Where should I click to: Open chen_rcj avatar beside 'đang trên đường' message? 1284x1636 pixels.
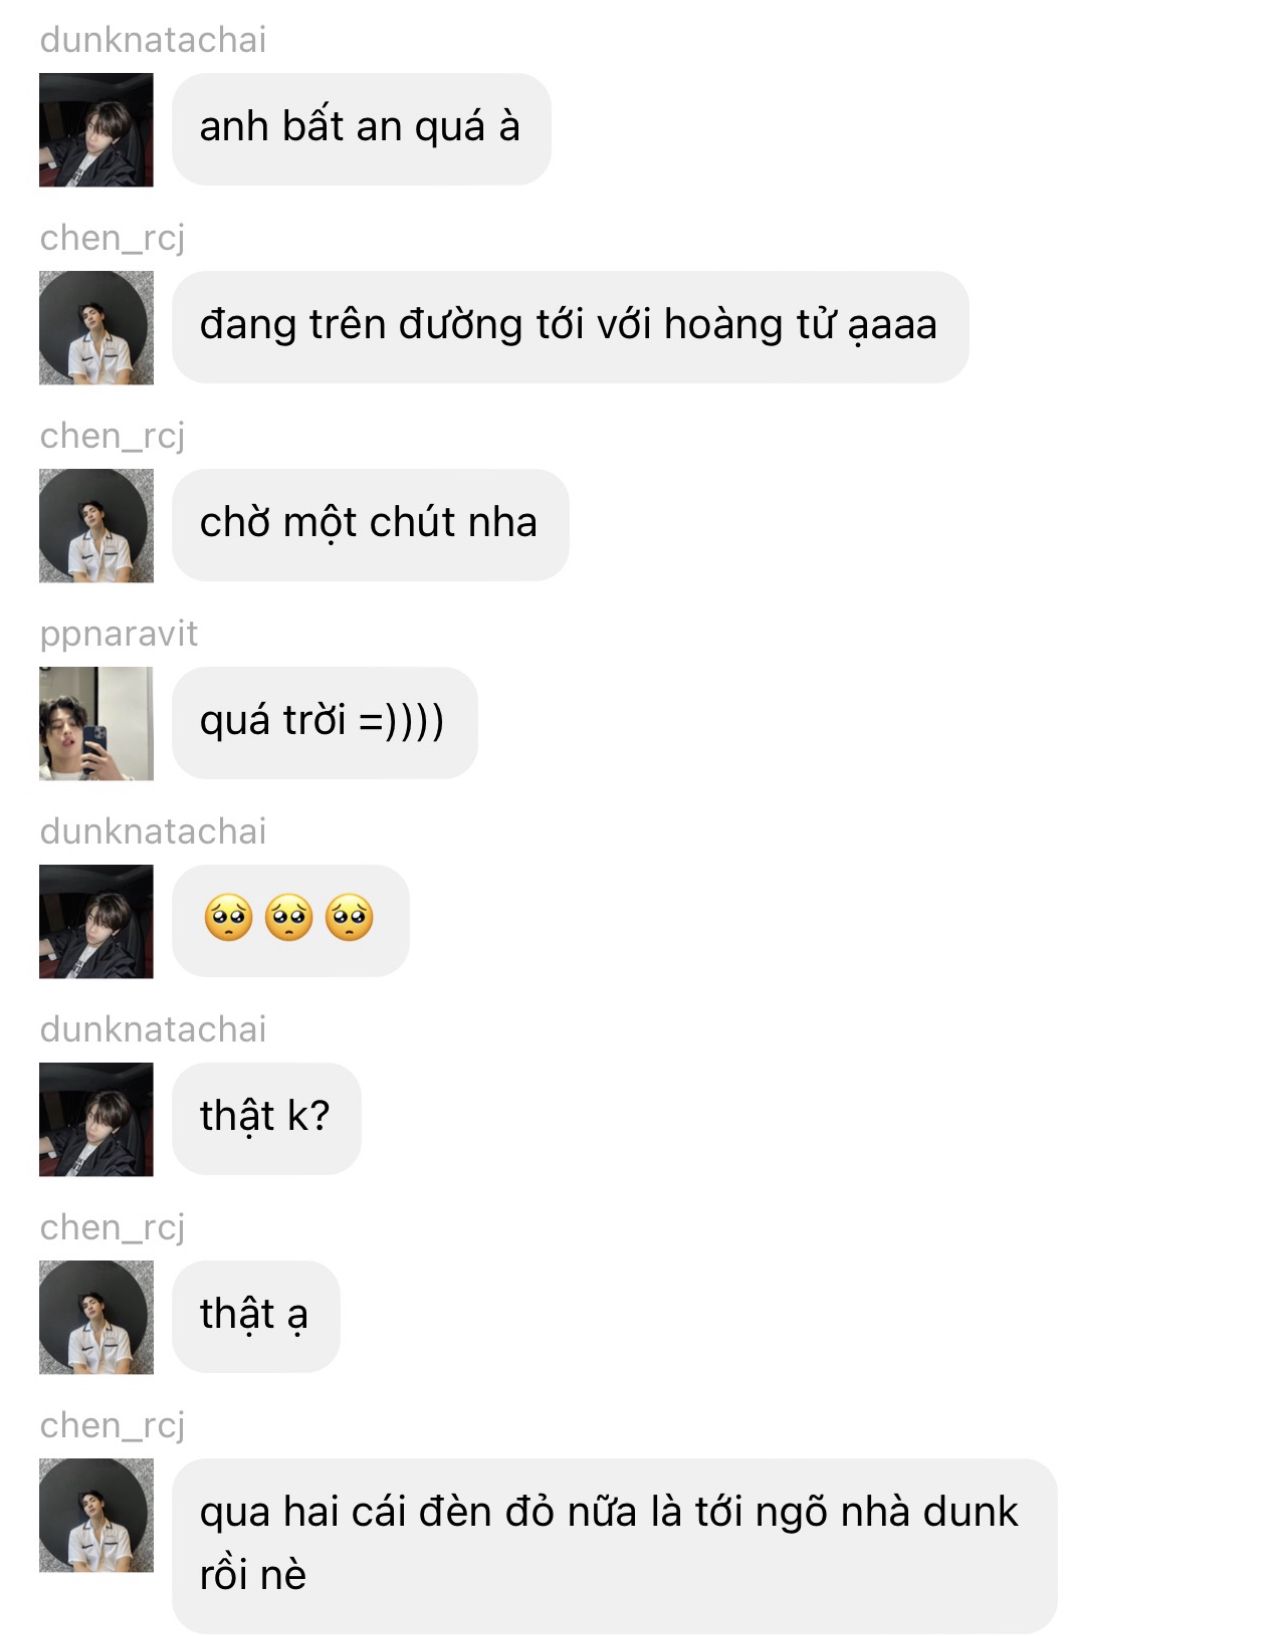click(x=96, y=328)
